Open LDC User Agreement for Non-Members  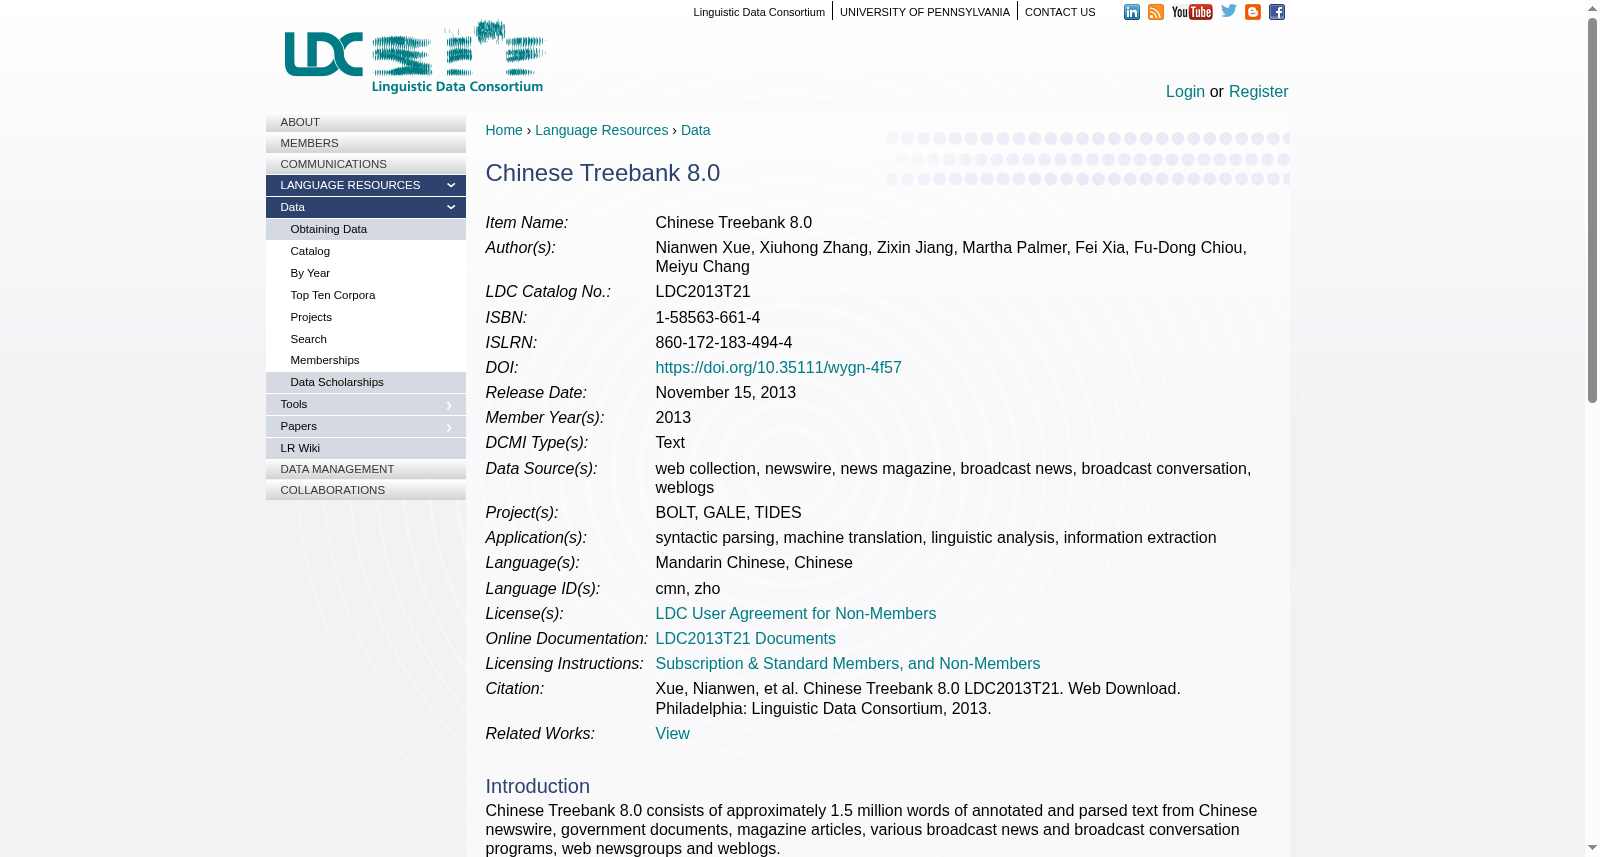[x=795, y=614]
